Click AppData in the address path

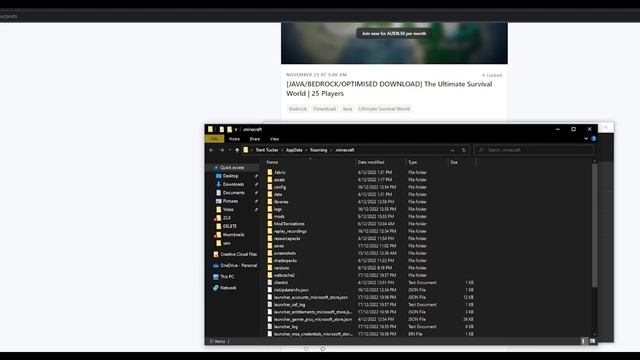coord(294,150)
